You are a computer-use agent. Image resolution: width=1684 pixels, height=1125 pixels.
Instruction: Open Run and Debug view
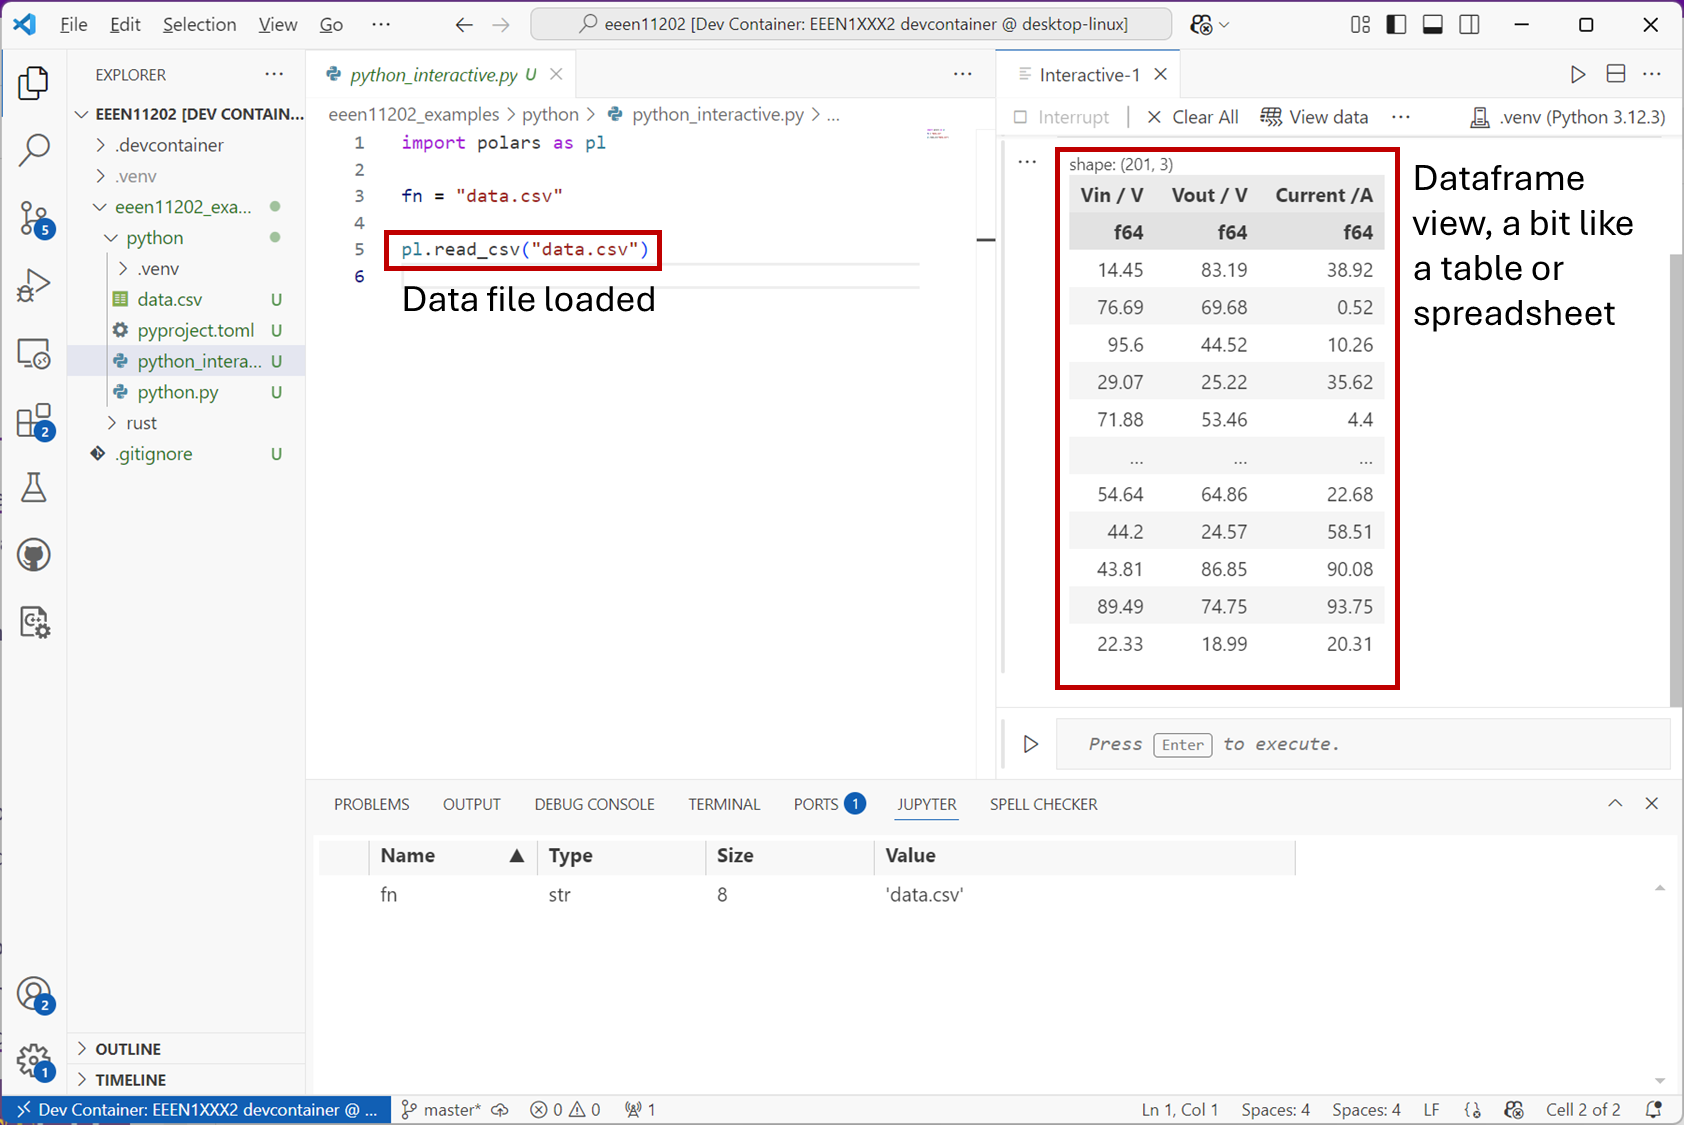(34, 286)
